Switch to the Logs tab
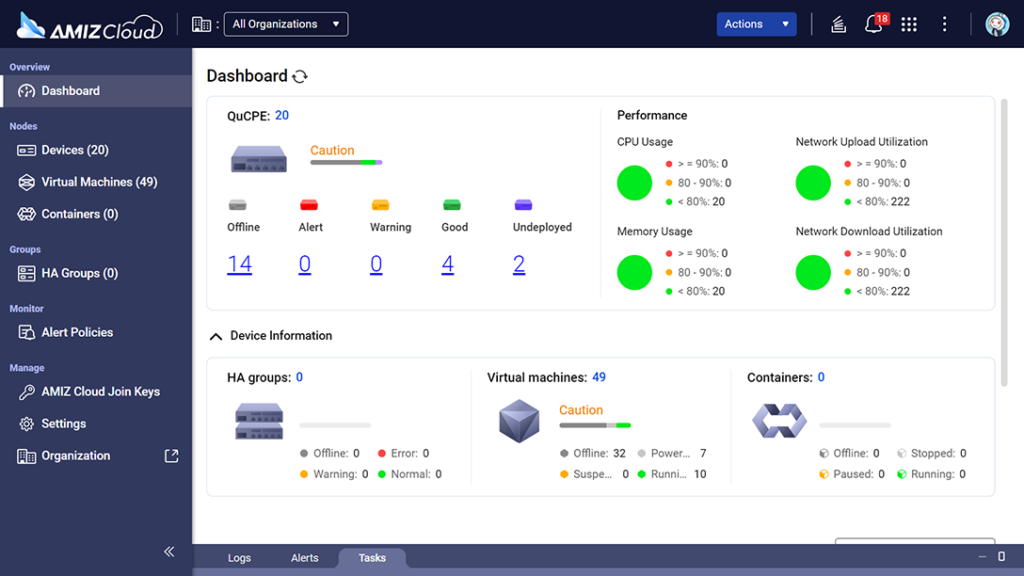This screenshot has width=1024, height=576. [x=239, y=557]
